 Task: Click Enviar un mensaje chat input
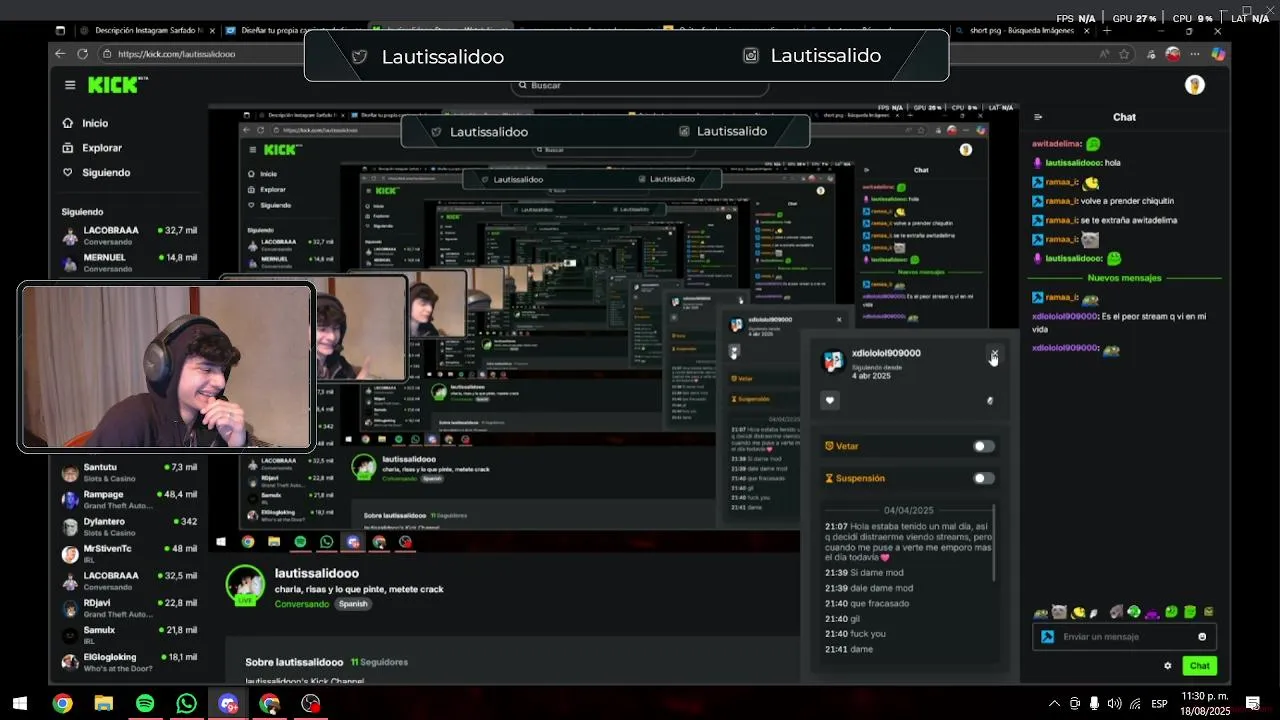click(1125, 636)
